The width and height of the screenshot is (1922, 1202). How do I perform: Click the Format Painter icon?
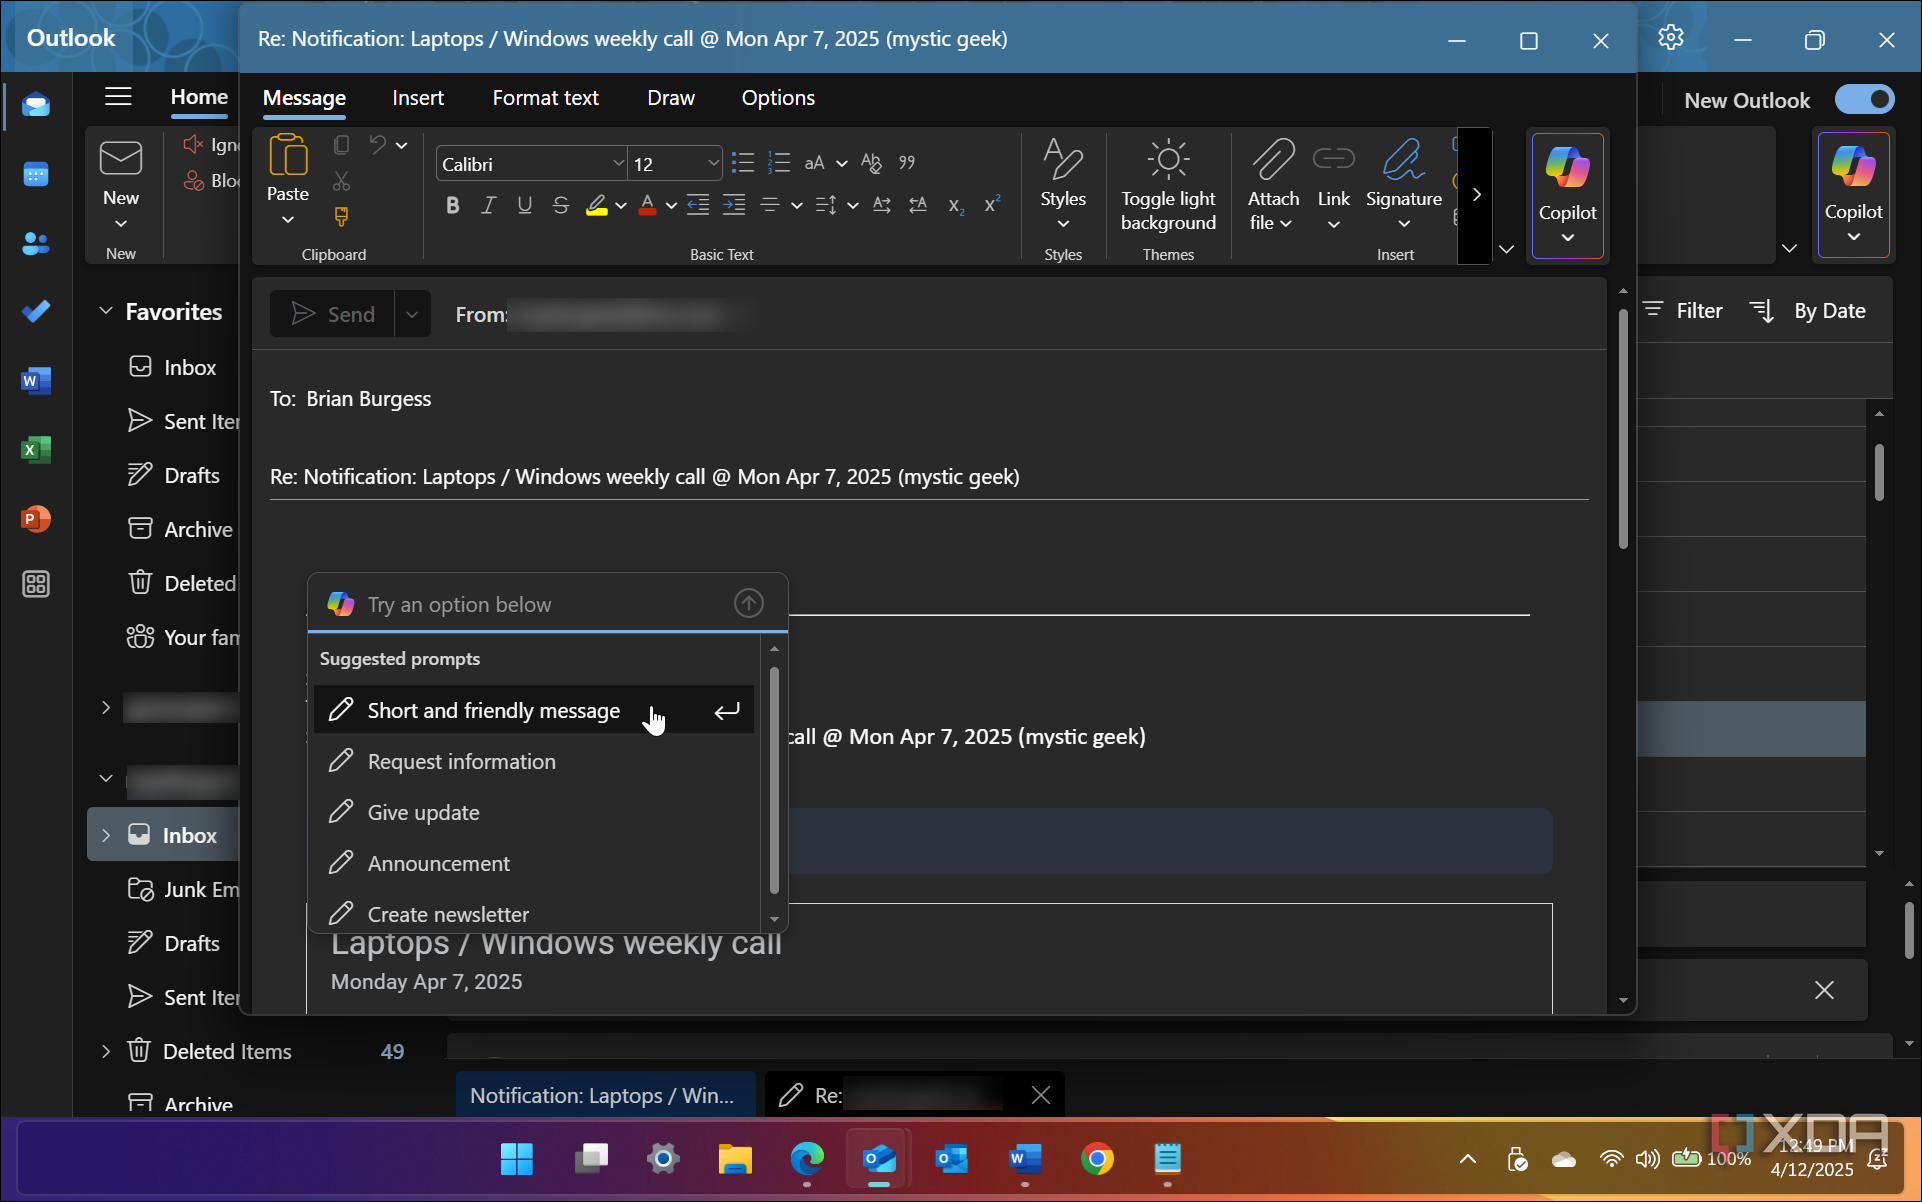point(341,216)
